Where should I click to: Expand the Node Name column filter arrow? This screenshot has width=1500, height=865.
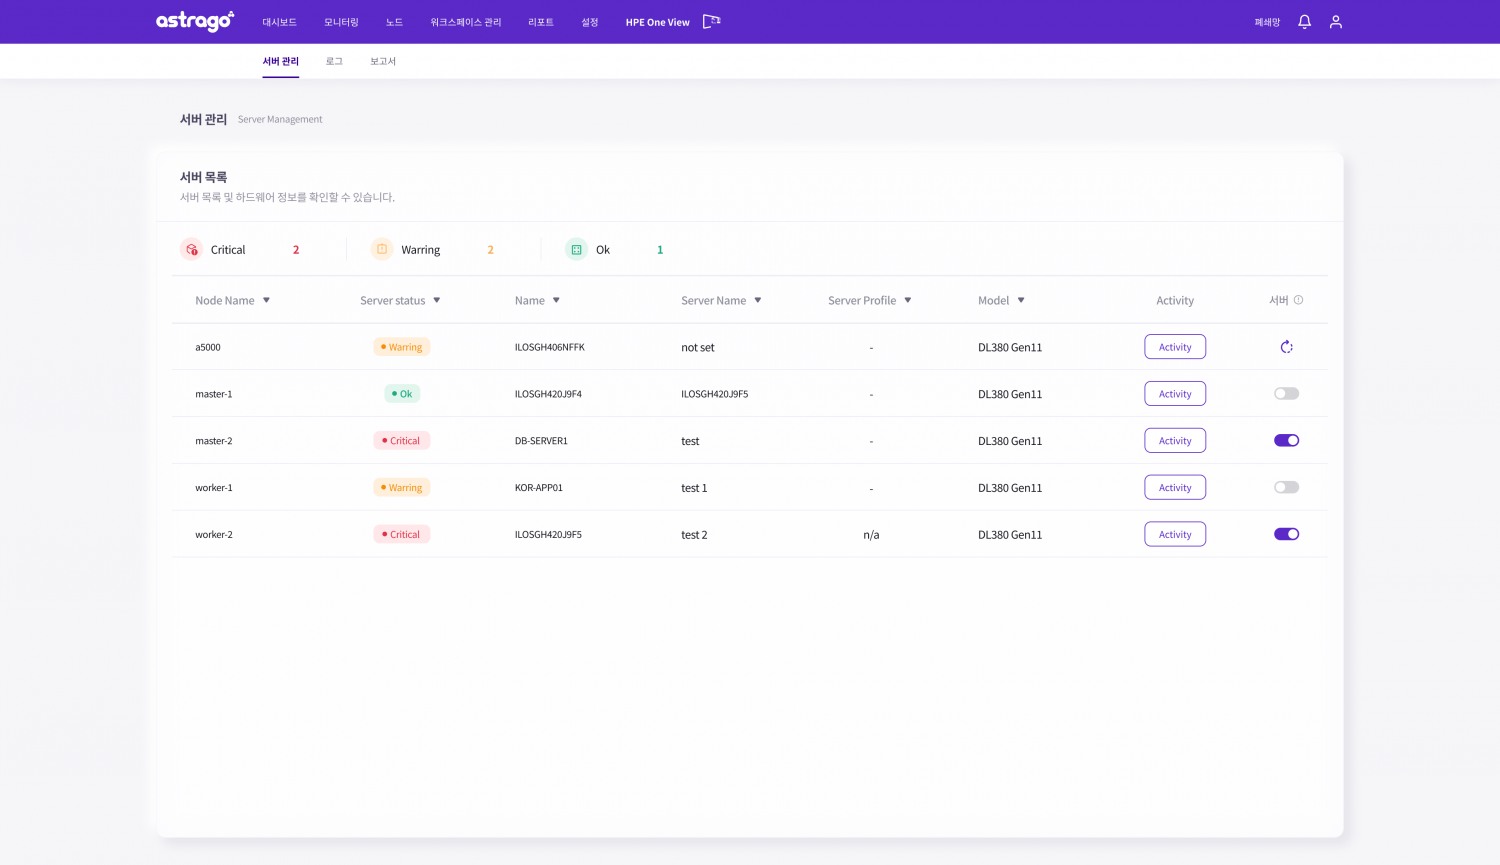266,301
